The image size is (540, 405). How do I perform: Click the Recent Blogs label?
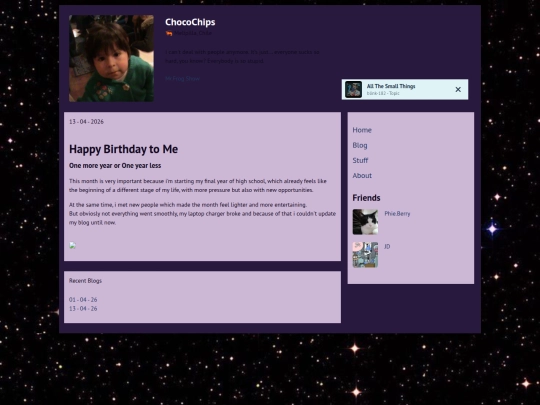tap(85, 281)
